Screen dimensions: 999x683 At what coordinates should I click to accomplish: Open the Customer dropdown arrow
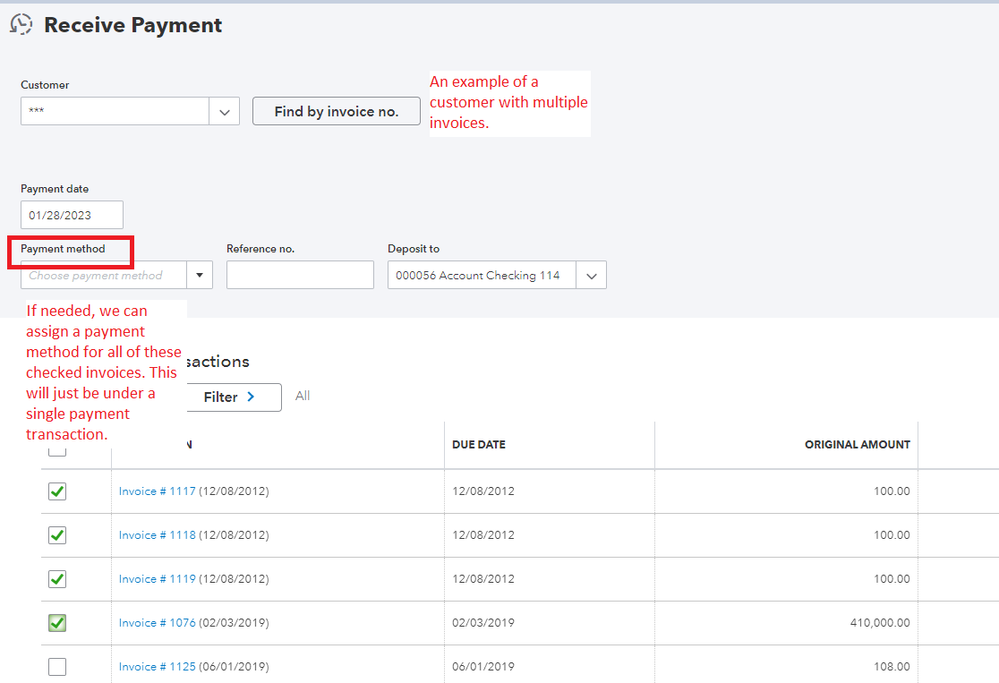[x=224, y=111]
